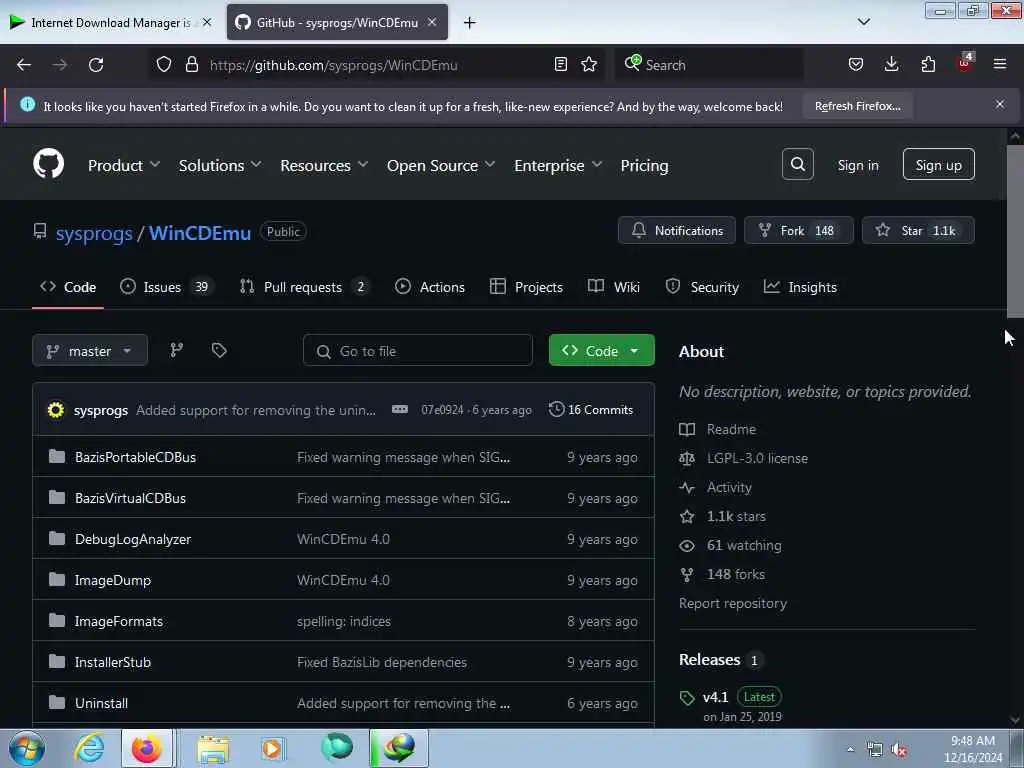Fork the repository with Fork button
This screenshot has width=1024, height=768.
[798, 231]
